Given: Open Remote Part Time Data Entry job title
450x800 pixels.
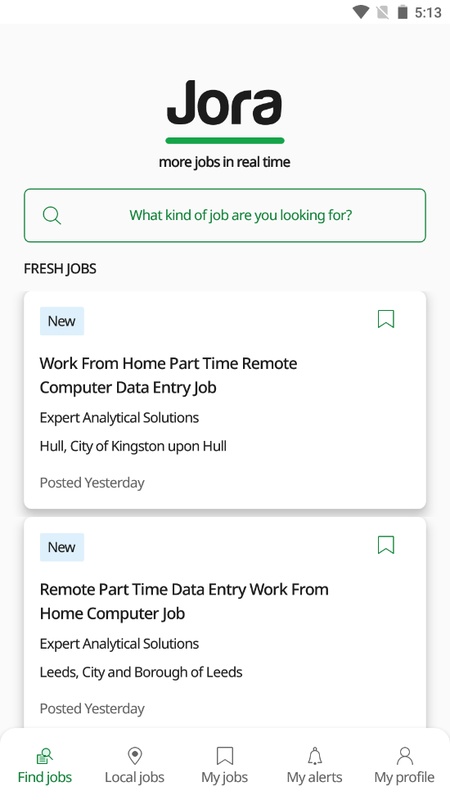Looking at the screenshot, I should [x=184, y=602].
